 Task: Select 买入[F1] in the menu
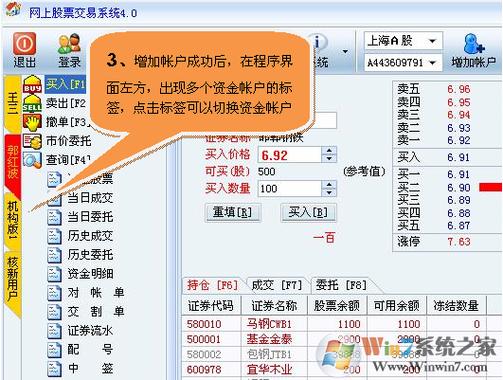pos(66,84)
